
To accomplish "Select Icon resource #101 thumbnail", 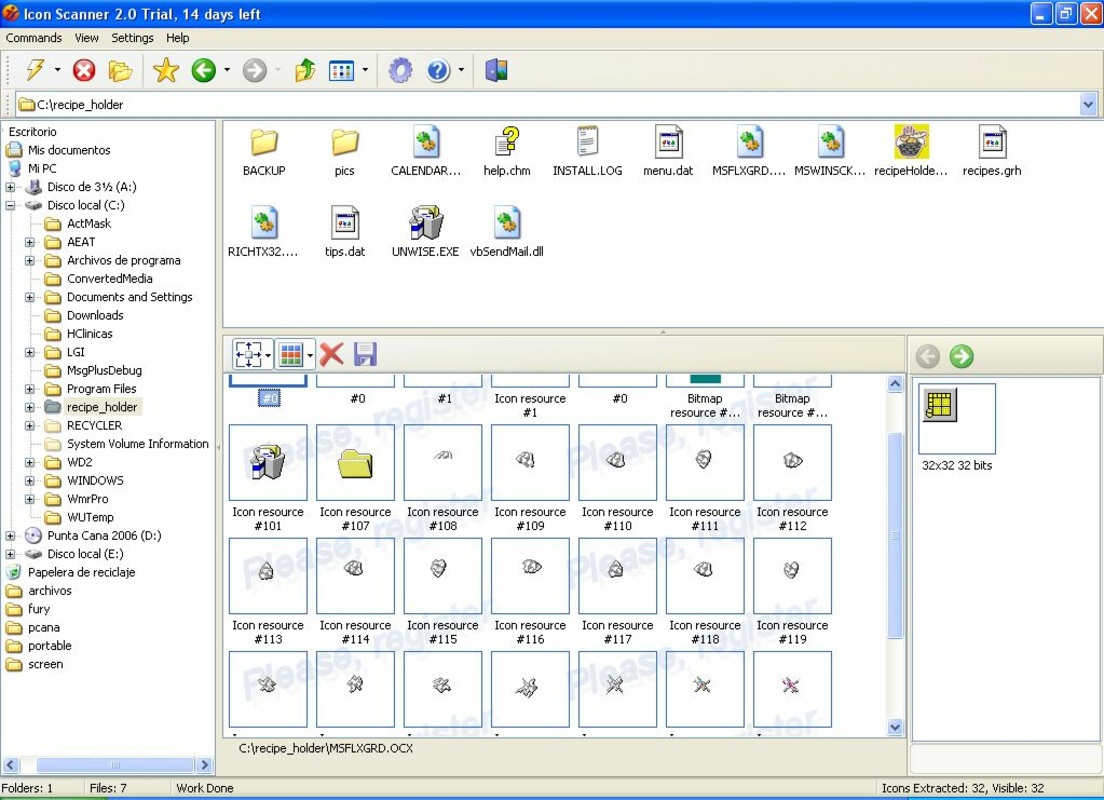I will click(x=268, y=463).
